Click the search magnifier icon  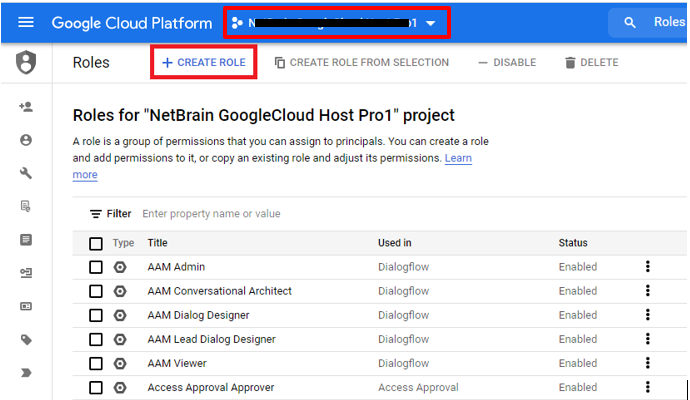[630, 22]
